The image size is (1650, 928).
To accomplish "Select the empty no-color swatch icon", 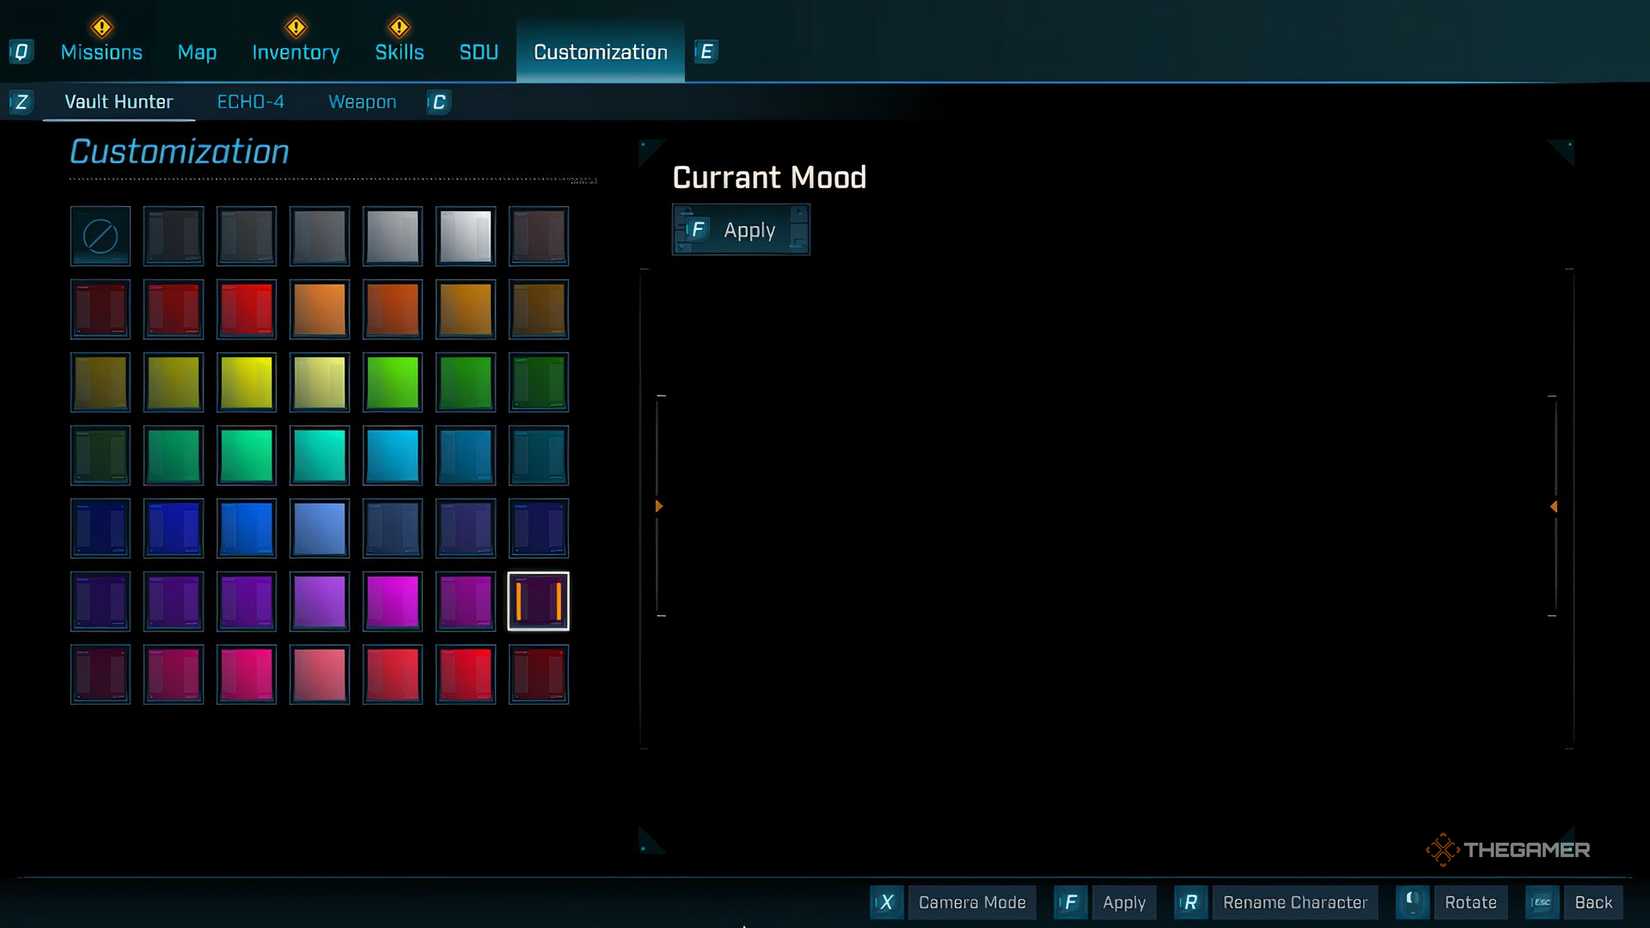I will (100, 237).
